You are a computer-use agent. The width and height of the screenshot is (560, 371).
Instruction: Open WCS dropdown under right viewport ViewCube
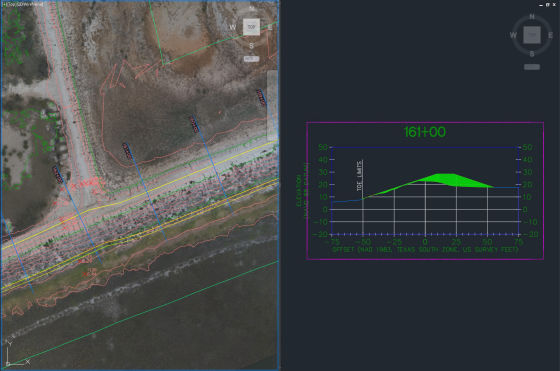pos(532,67)
